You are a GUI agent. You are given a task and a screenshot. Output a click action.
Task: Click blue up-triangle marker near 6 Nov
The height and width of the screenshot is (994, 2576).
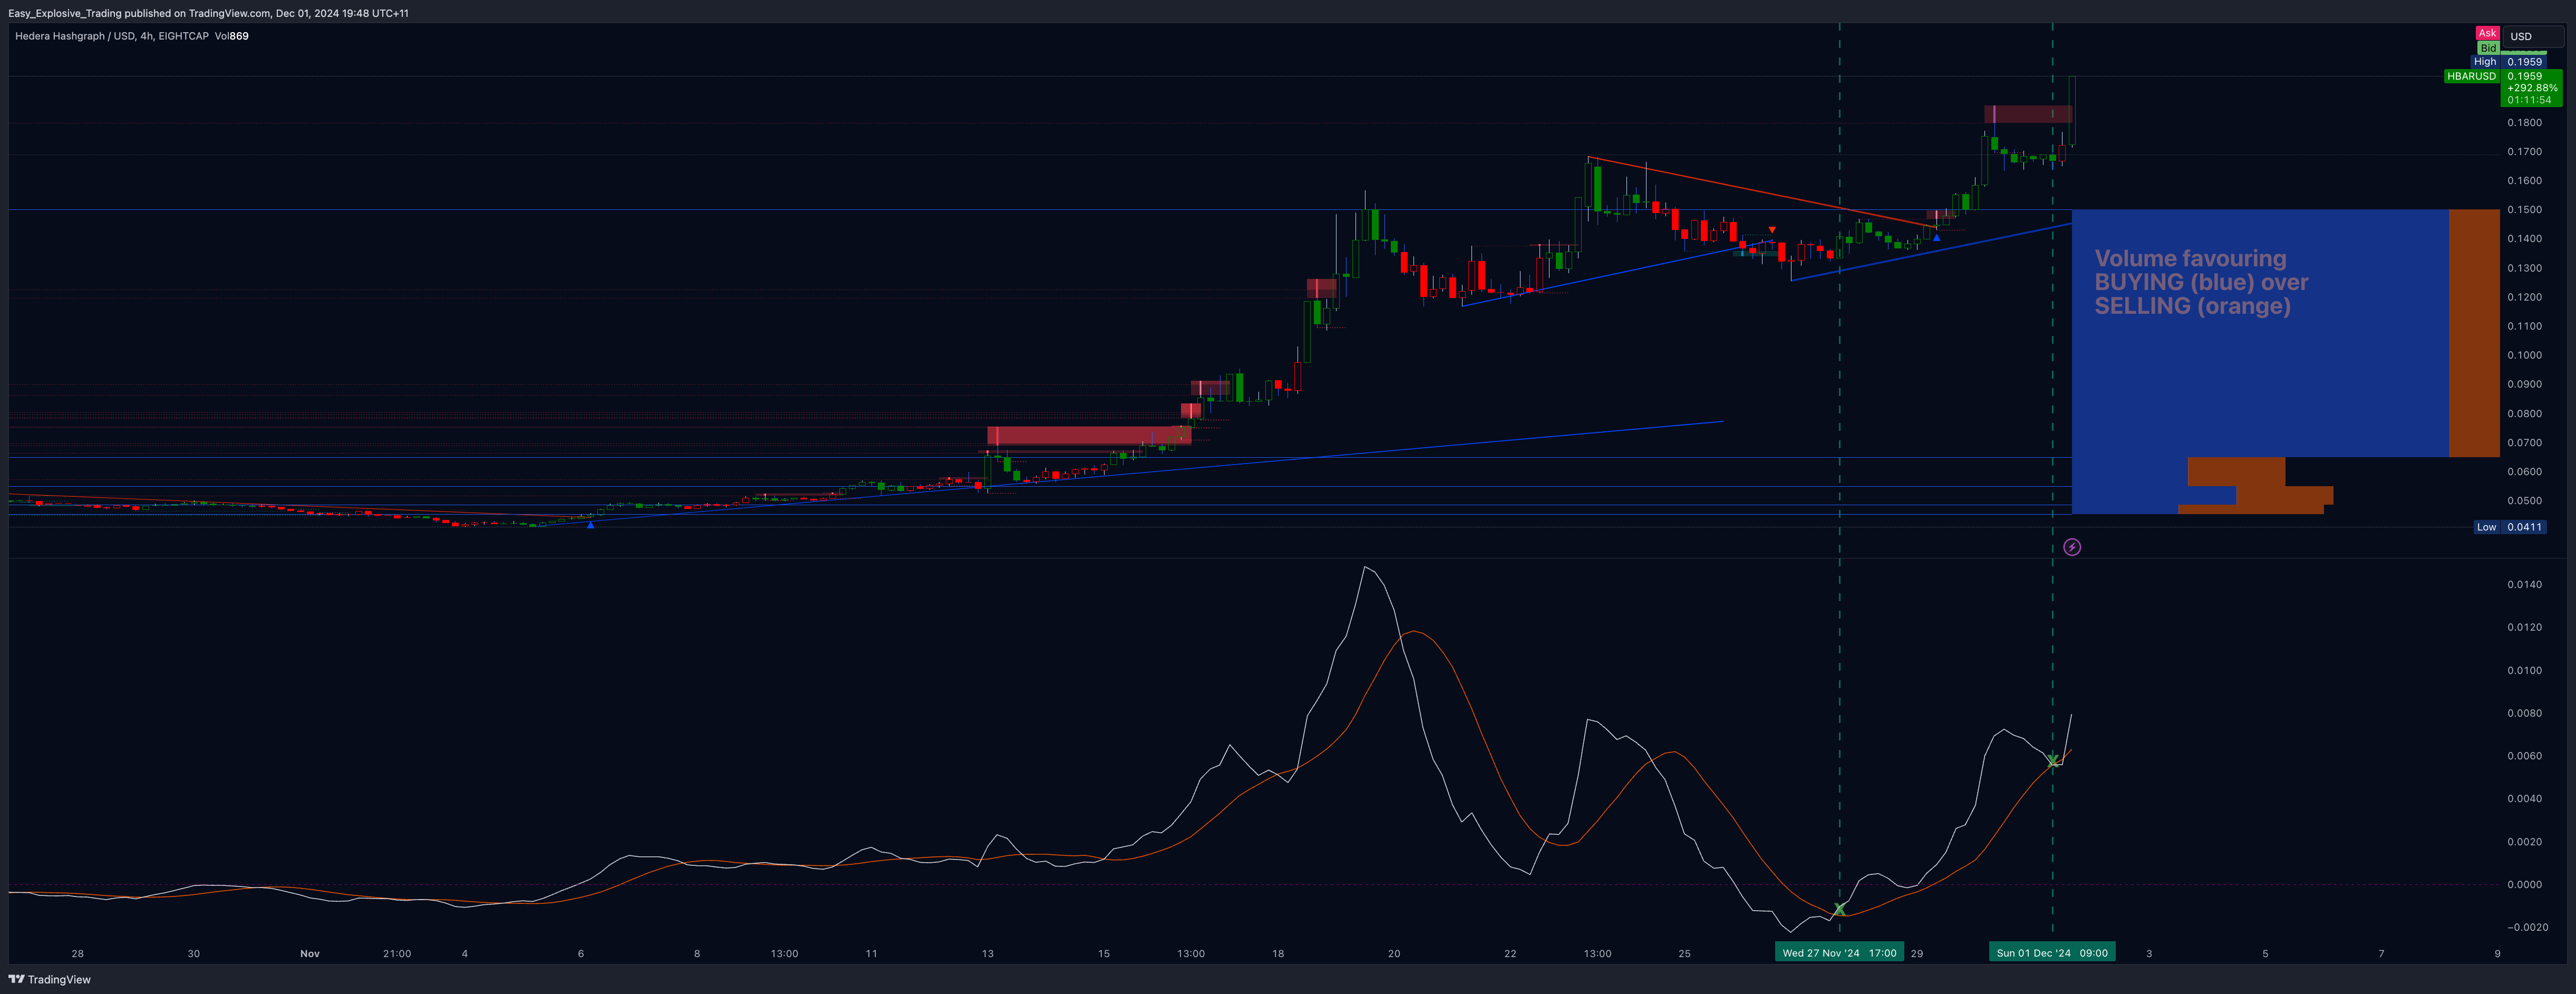tap(590, 524)
